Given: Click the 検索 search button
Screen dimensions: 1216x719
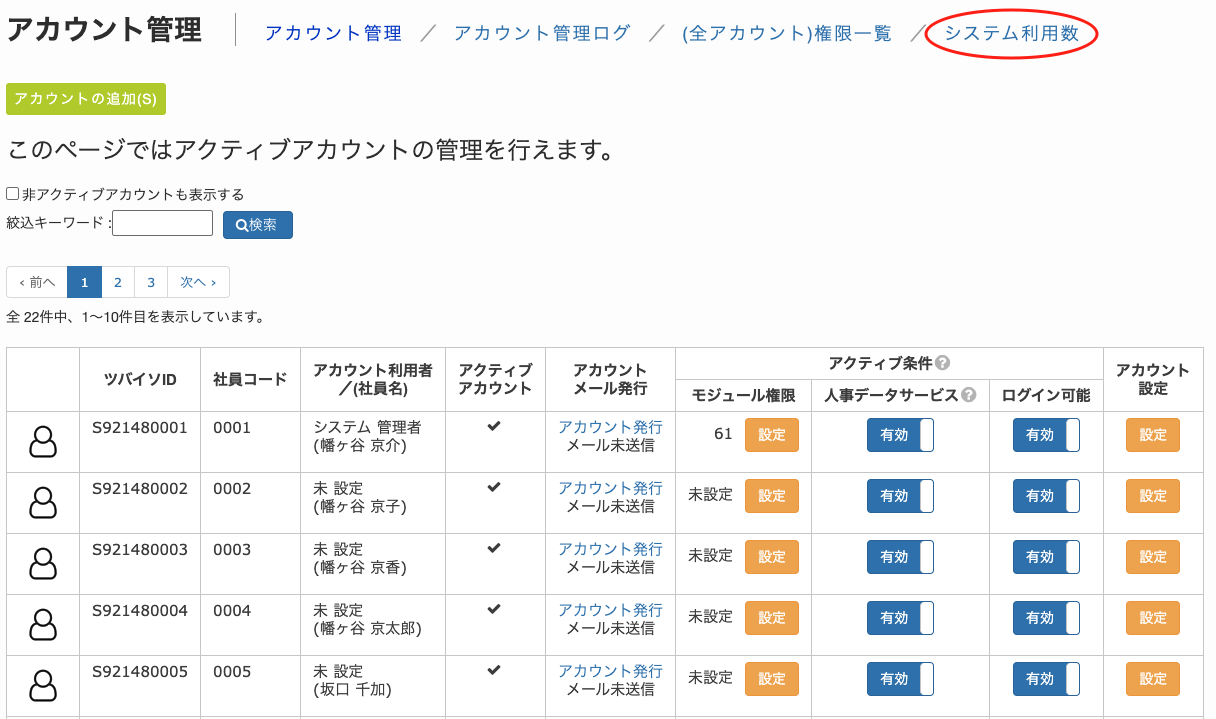Looking at the screenshot, I should pos(258,225).
